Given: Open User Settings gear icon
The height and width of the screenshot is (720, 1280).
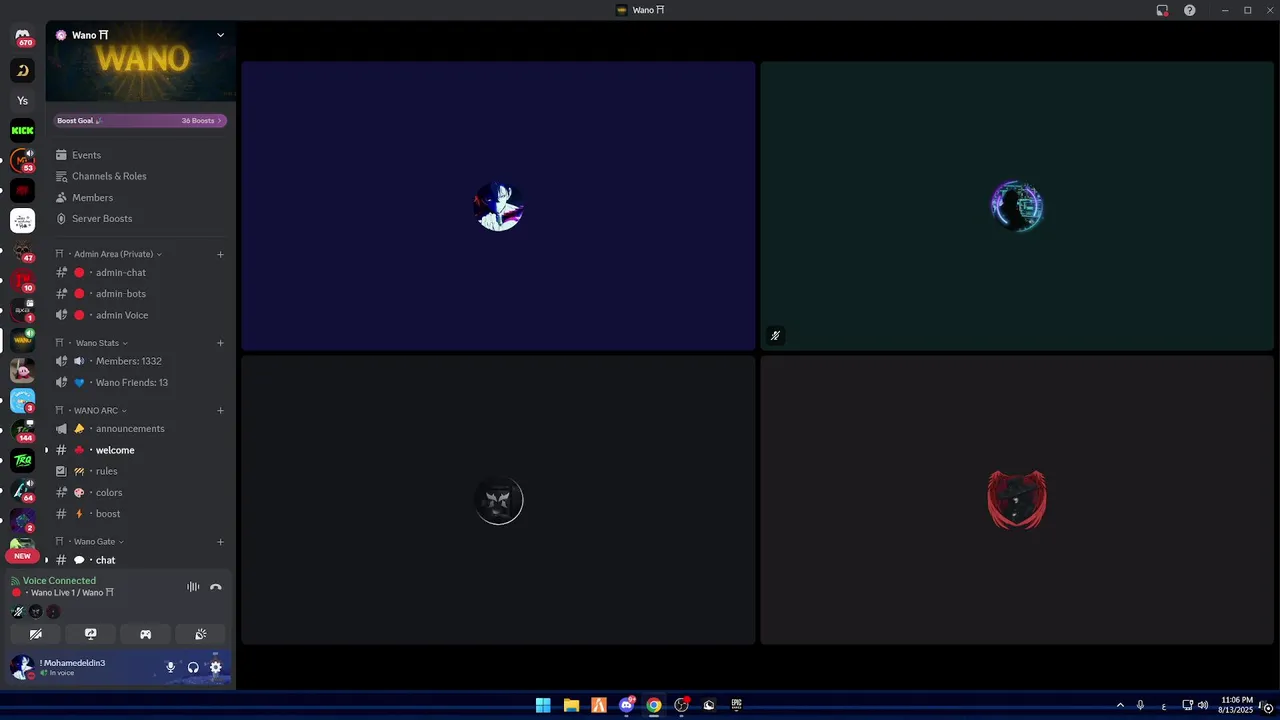Looking at the screenshot, I should point(215,667).
